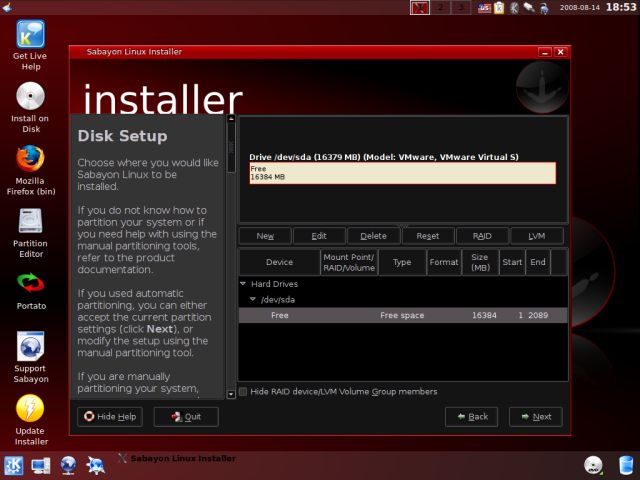Click the Delete partition button

point(373,236)
